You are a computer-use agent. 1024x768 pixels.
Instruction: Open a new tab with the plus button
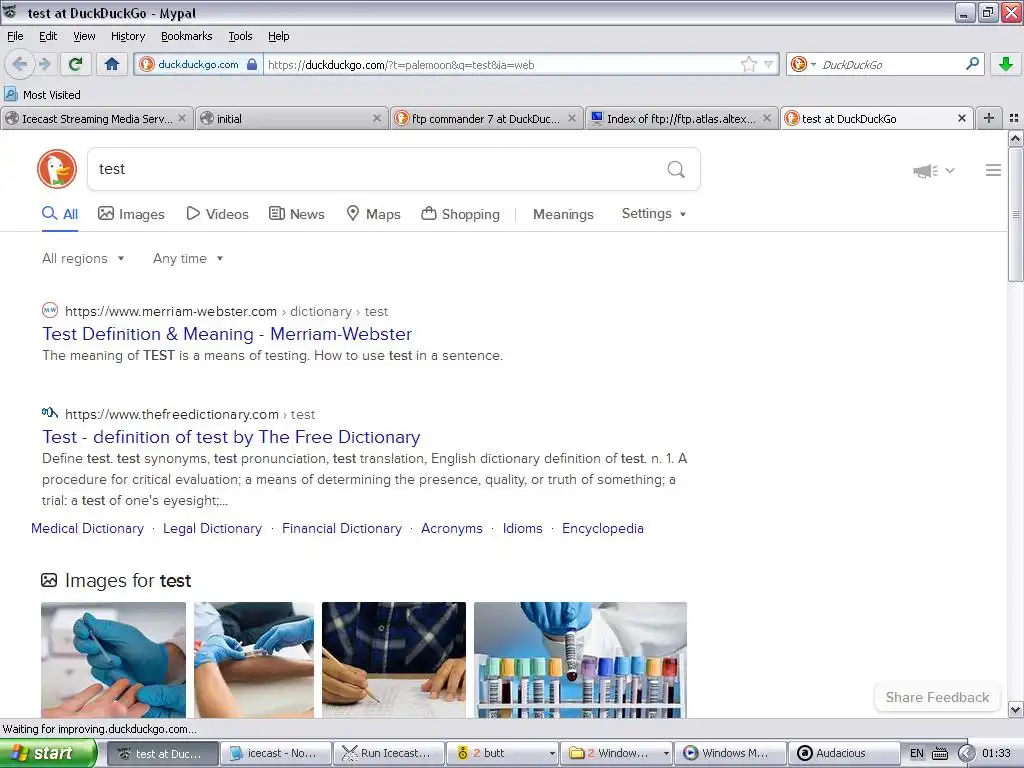(x=989, y=118)
